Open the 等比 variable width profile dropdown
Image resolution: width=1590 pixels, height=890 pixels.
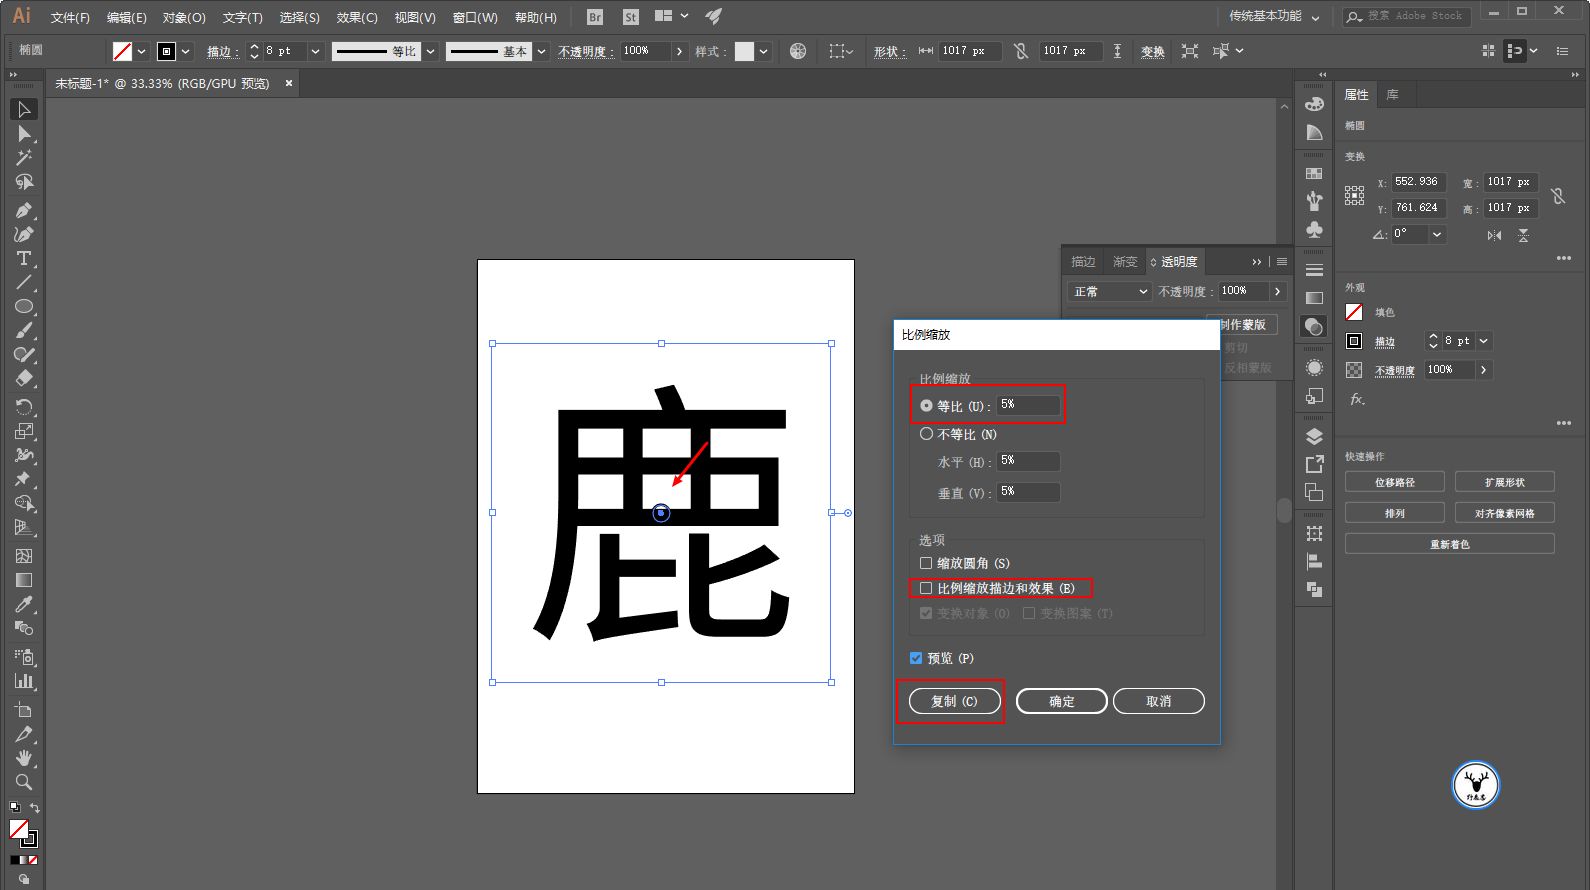(431, 51)
